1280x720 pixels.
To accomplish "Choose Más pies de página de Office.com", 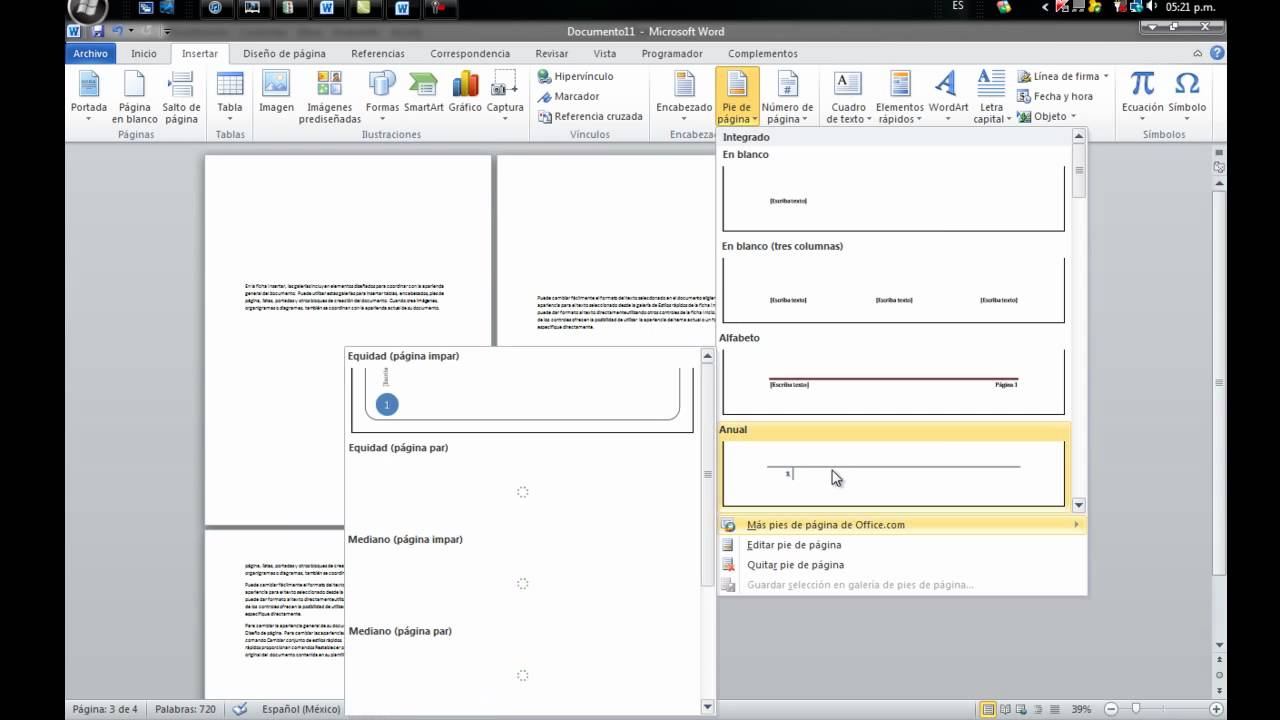I will [901, 525].
